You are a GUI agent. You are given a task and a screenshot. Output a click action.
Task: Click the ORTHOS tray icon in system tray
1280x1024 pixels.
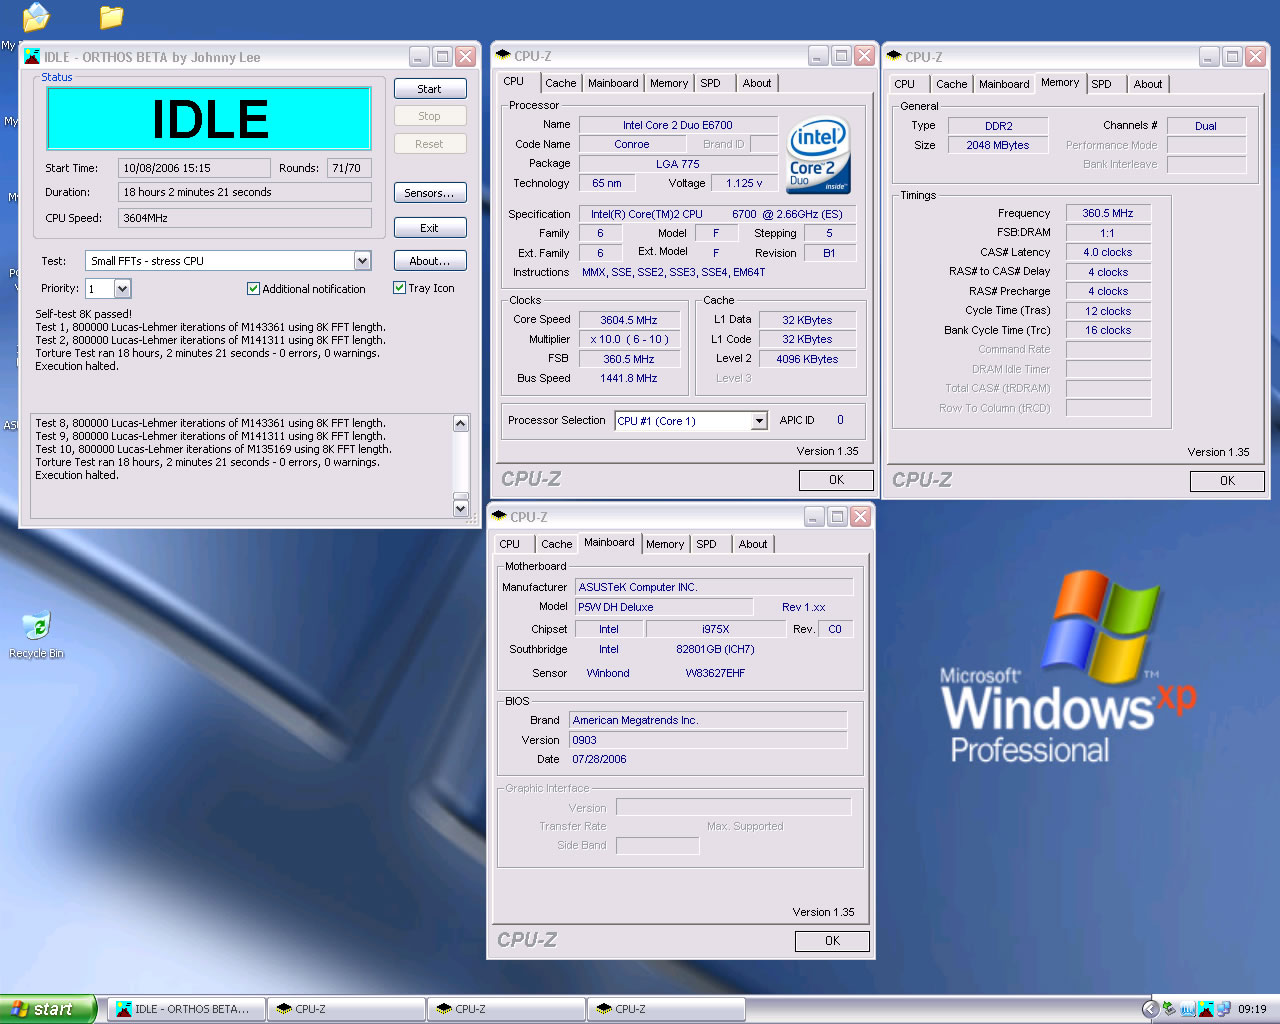click(x=1205, y=1009)
